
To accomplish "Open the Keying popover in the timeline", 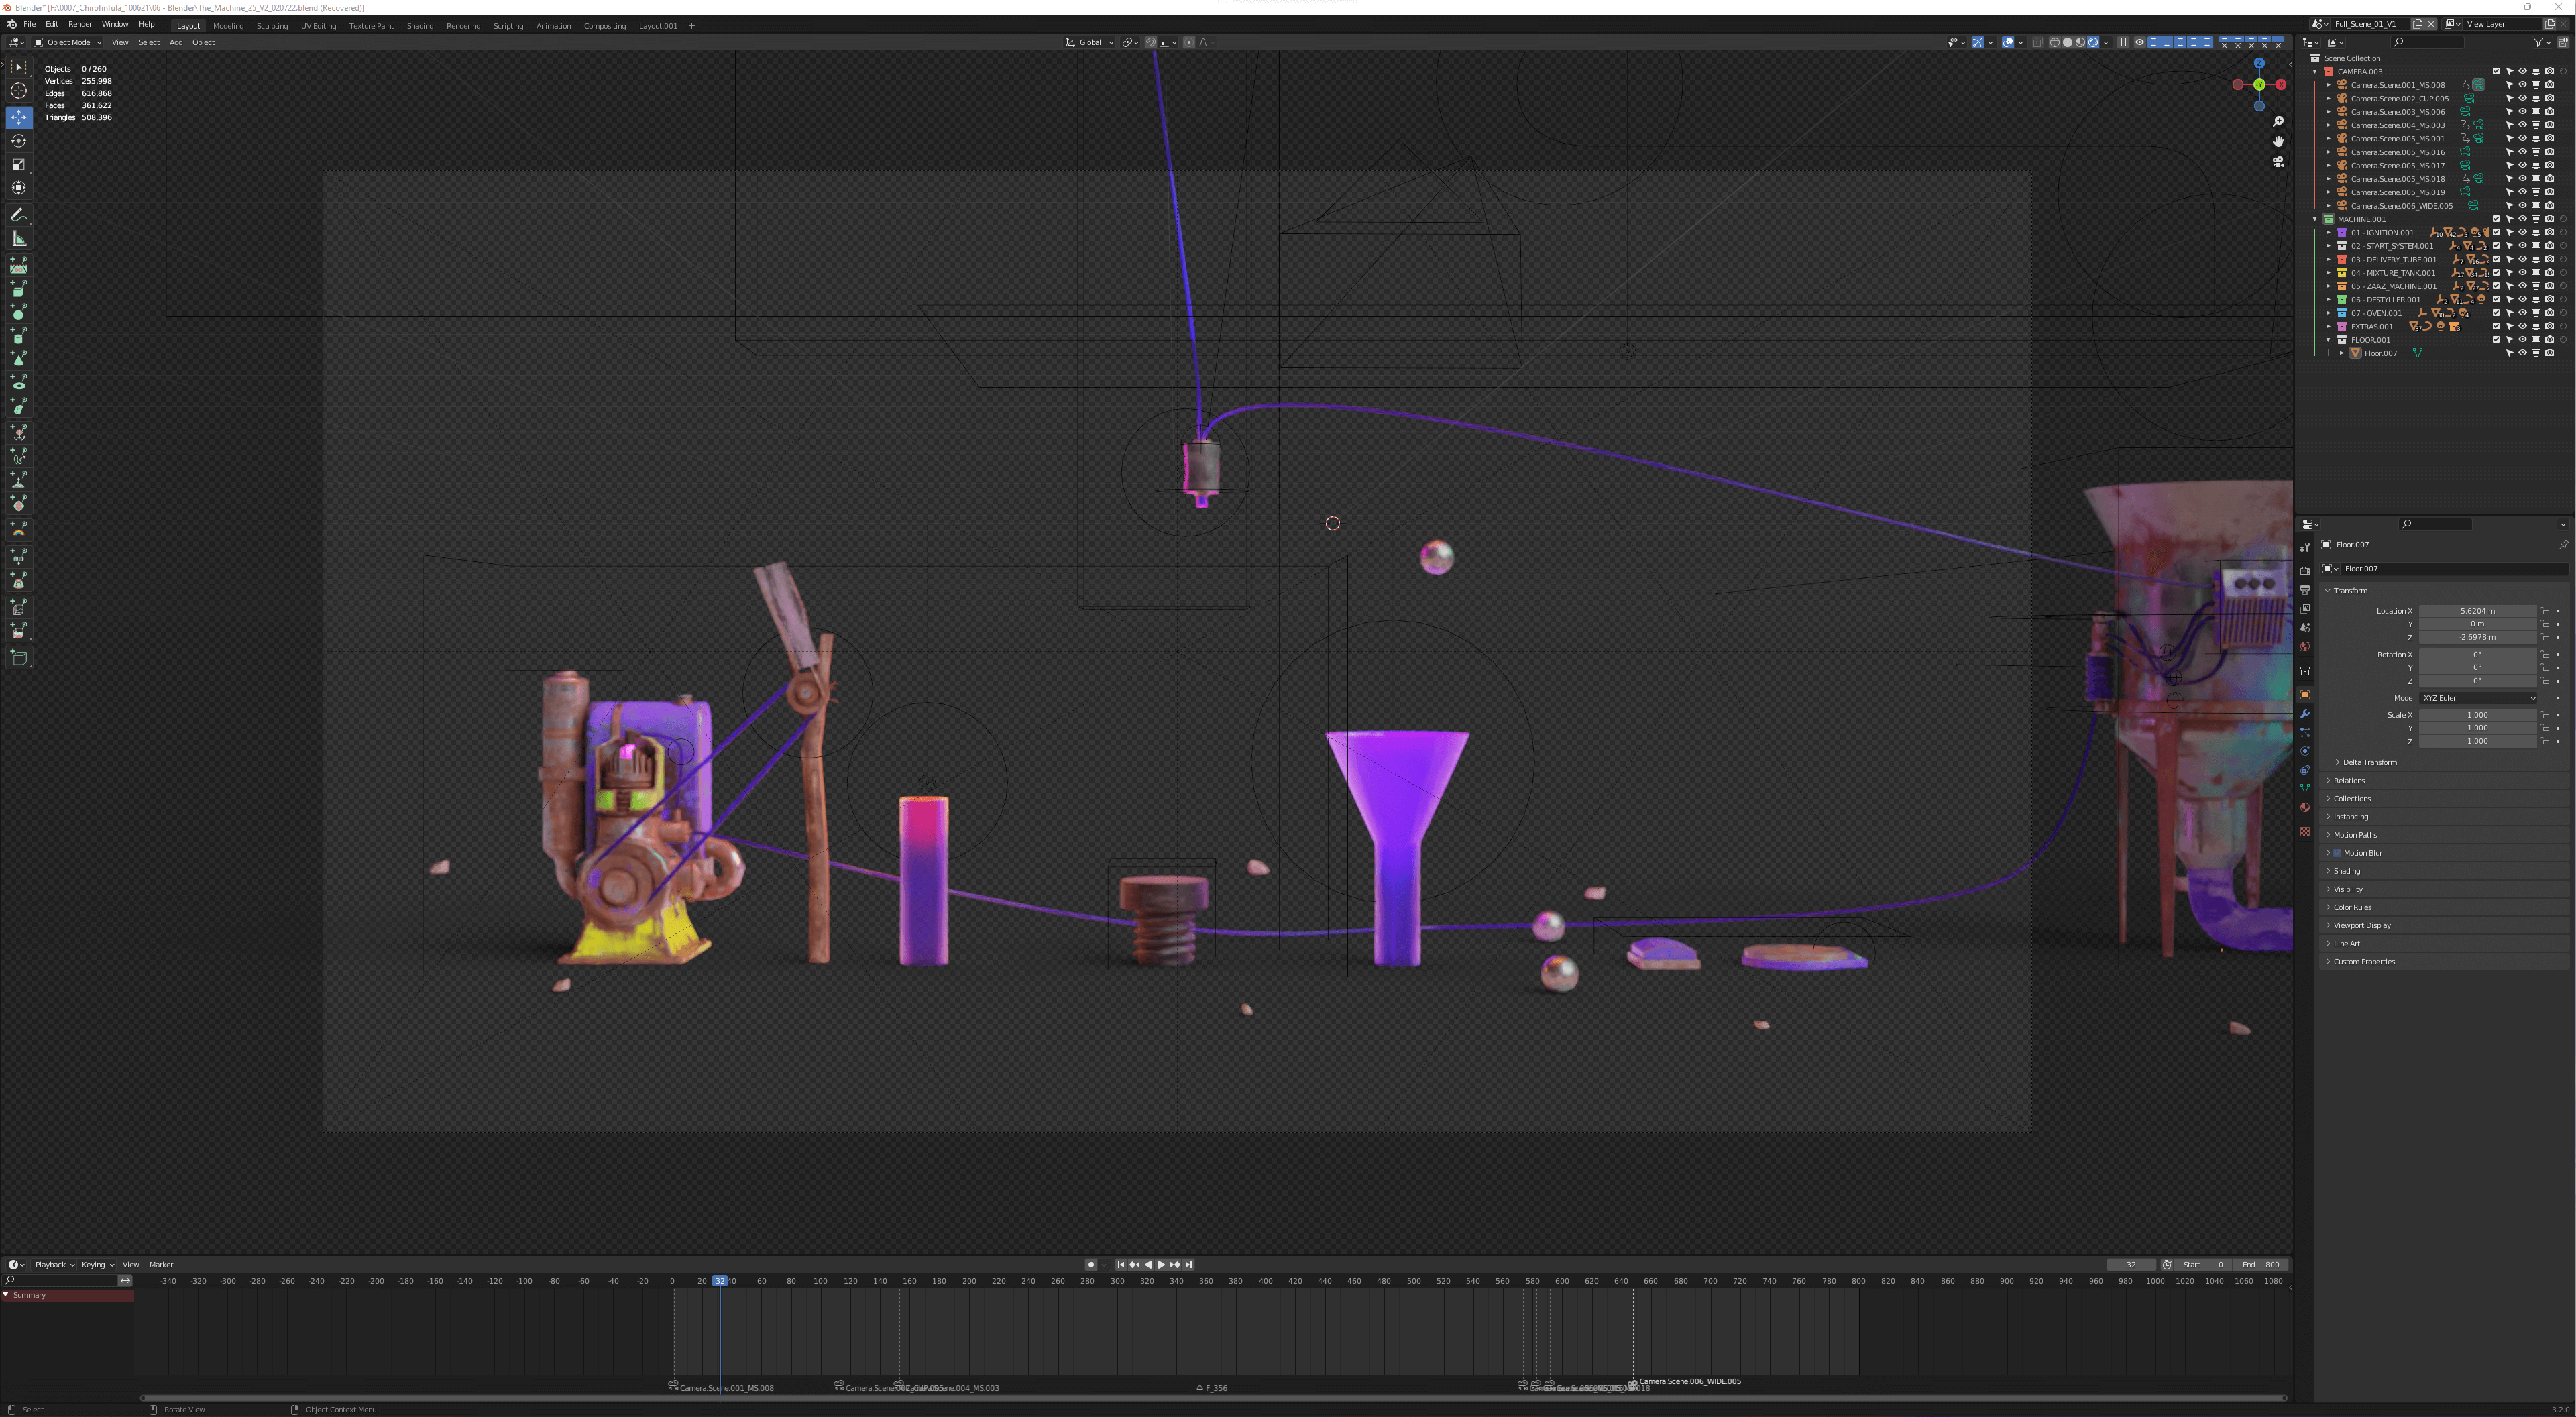I will pyautogui.click(x=96, y=1265).
